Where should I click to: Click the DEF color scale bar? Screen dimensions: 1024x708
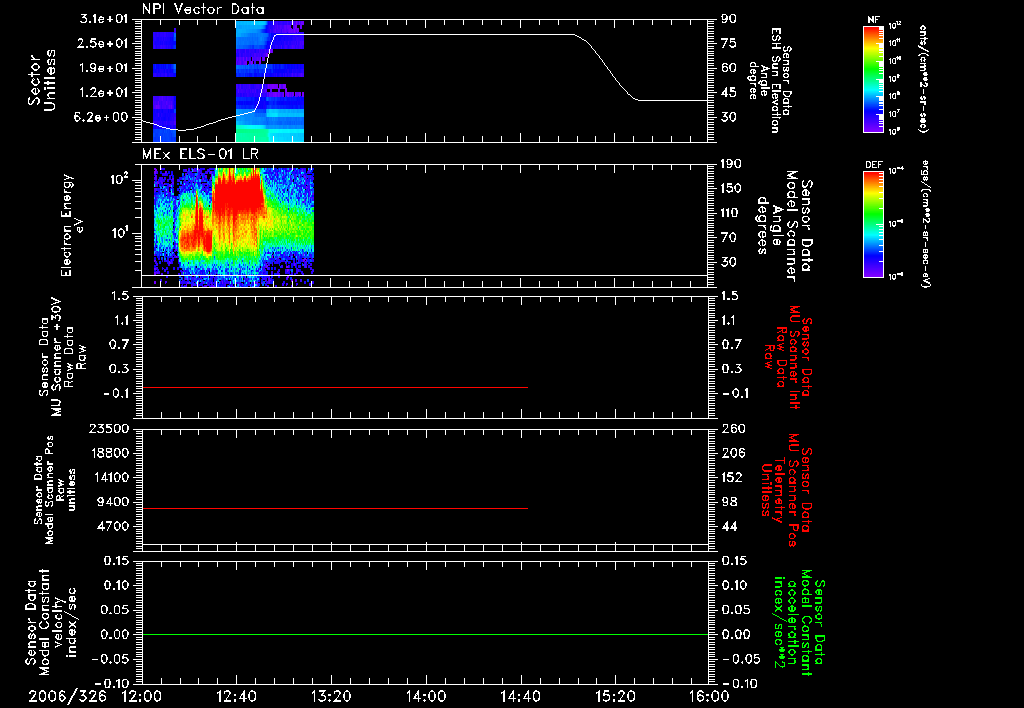pyautogui.click(x=874, y=224)
